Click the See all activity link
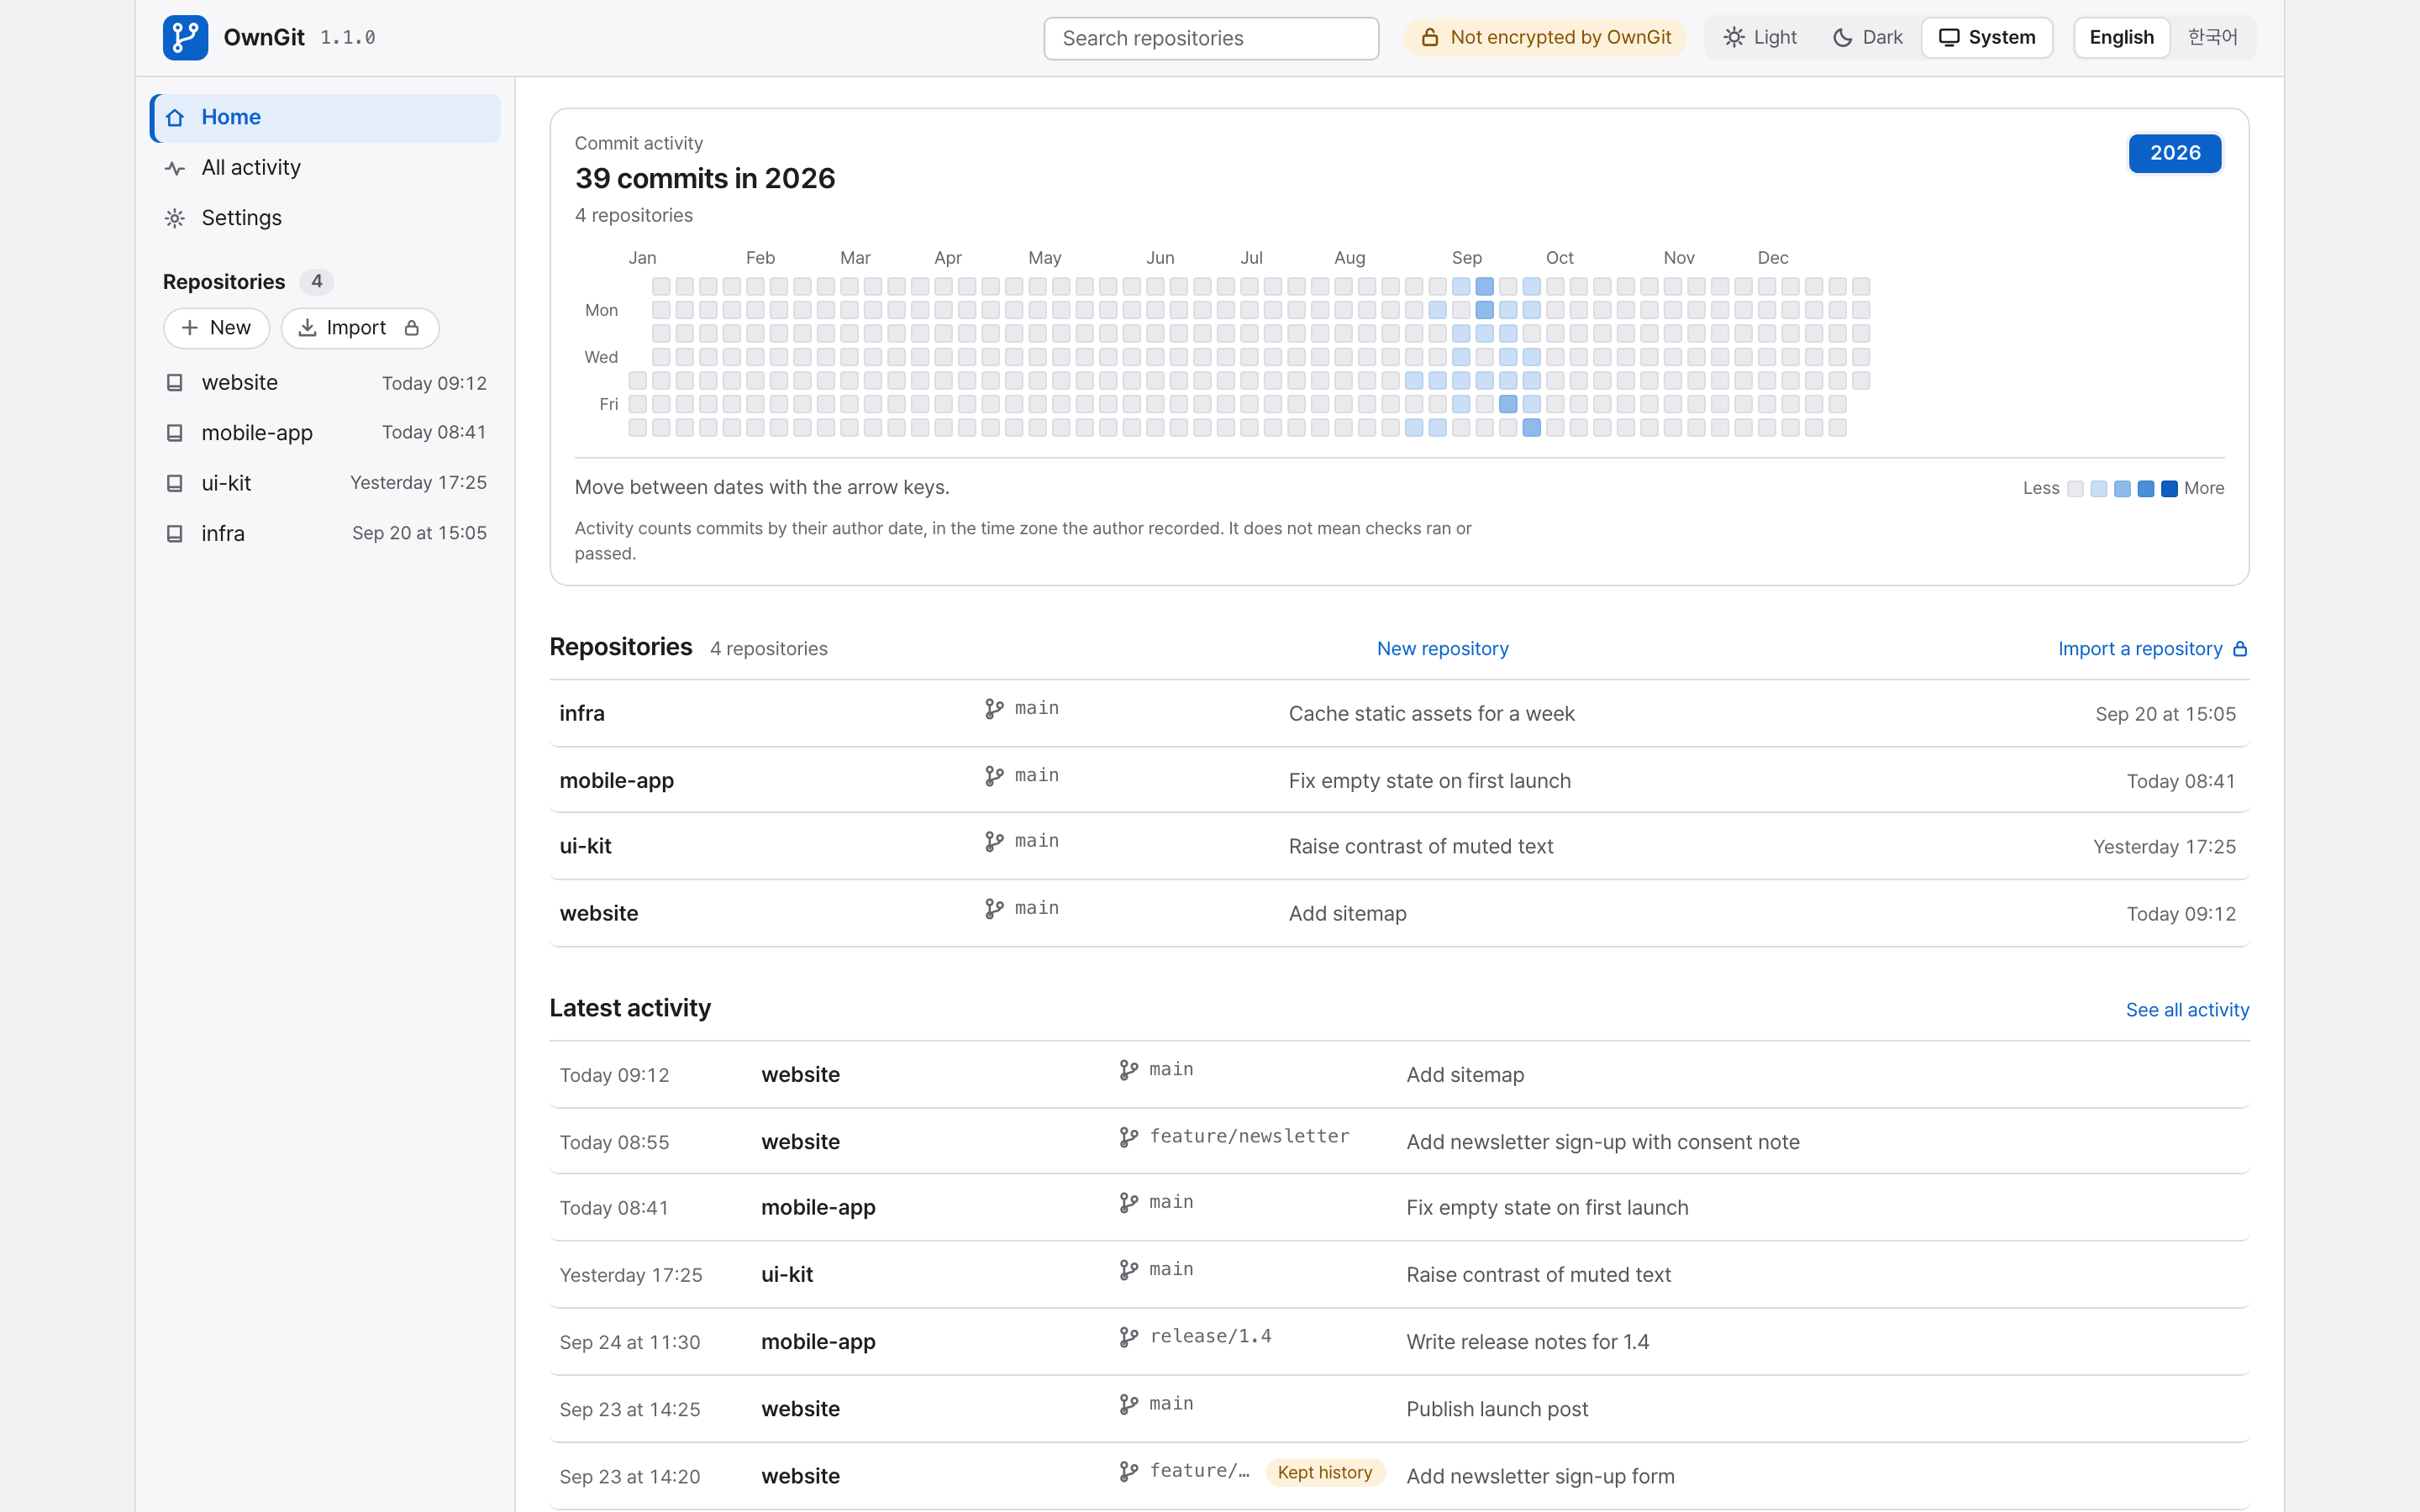Screen dimensions: 2420x1512 click(2187, 1010)
